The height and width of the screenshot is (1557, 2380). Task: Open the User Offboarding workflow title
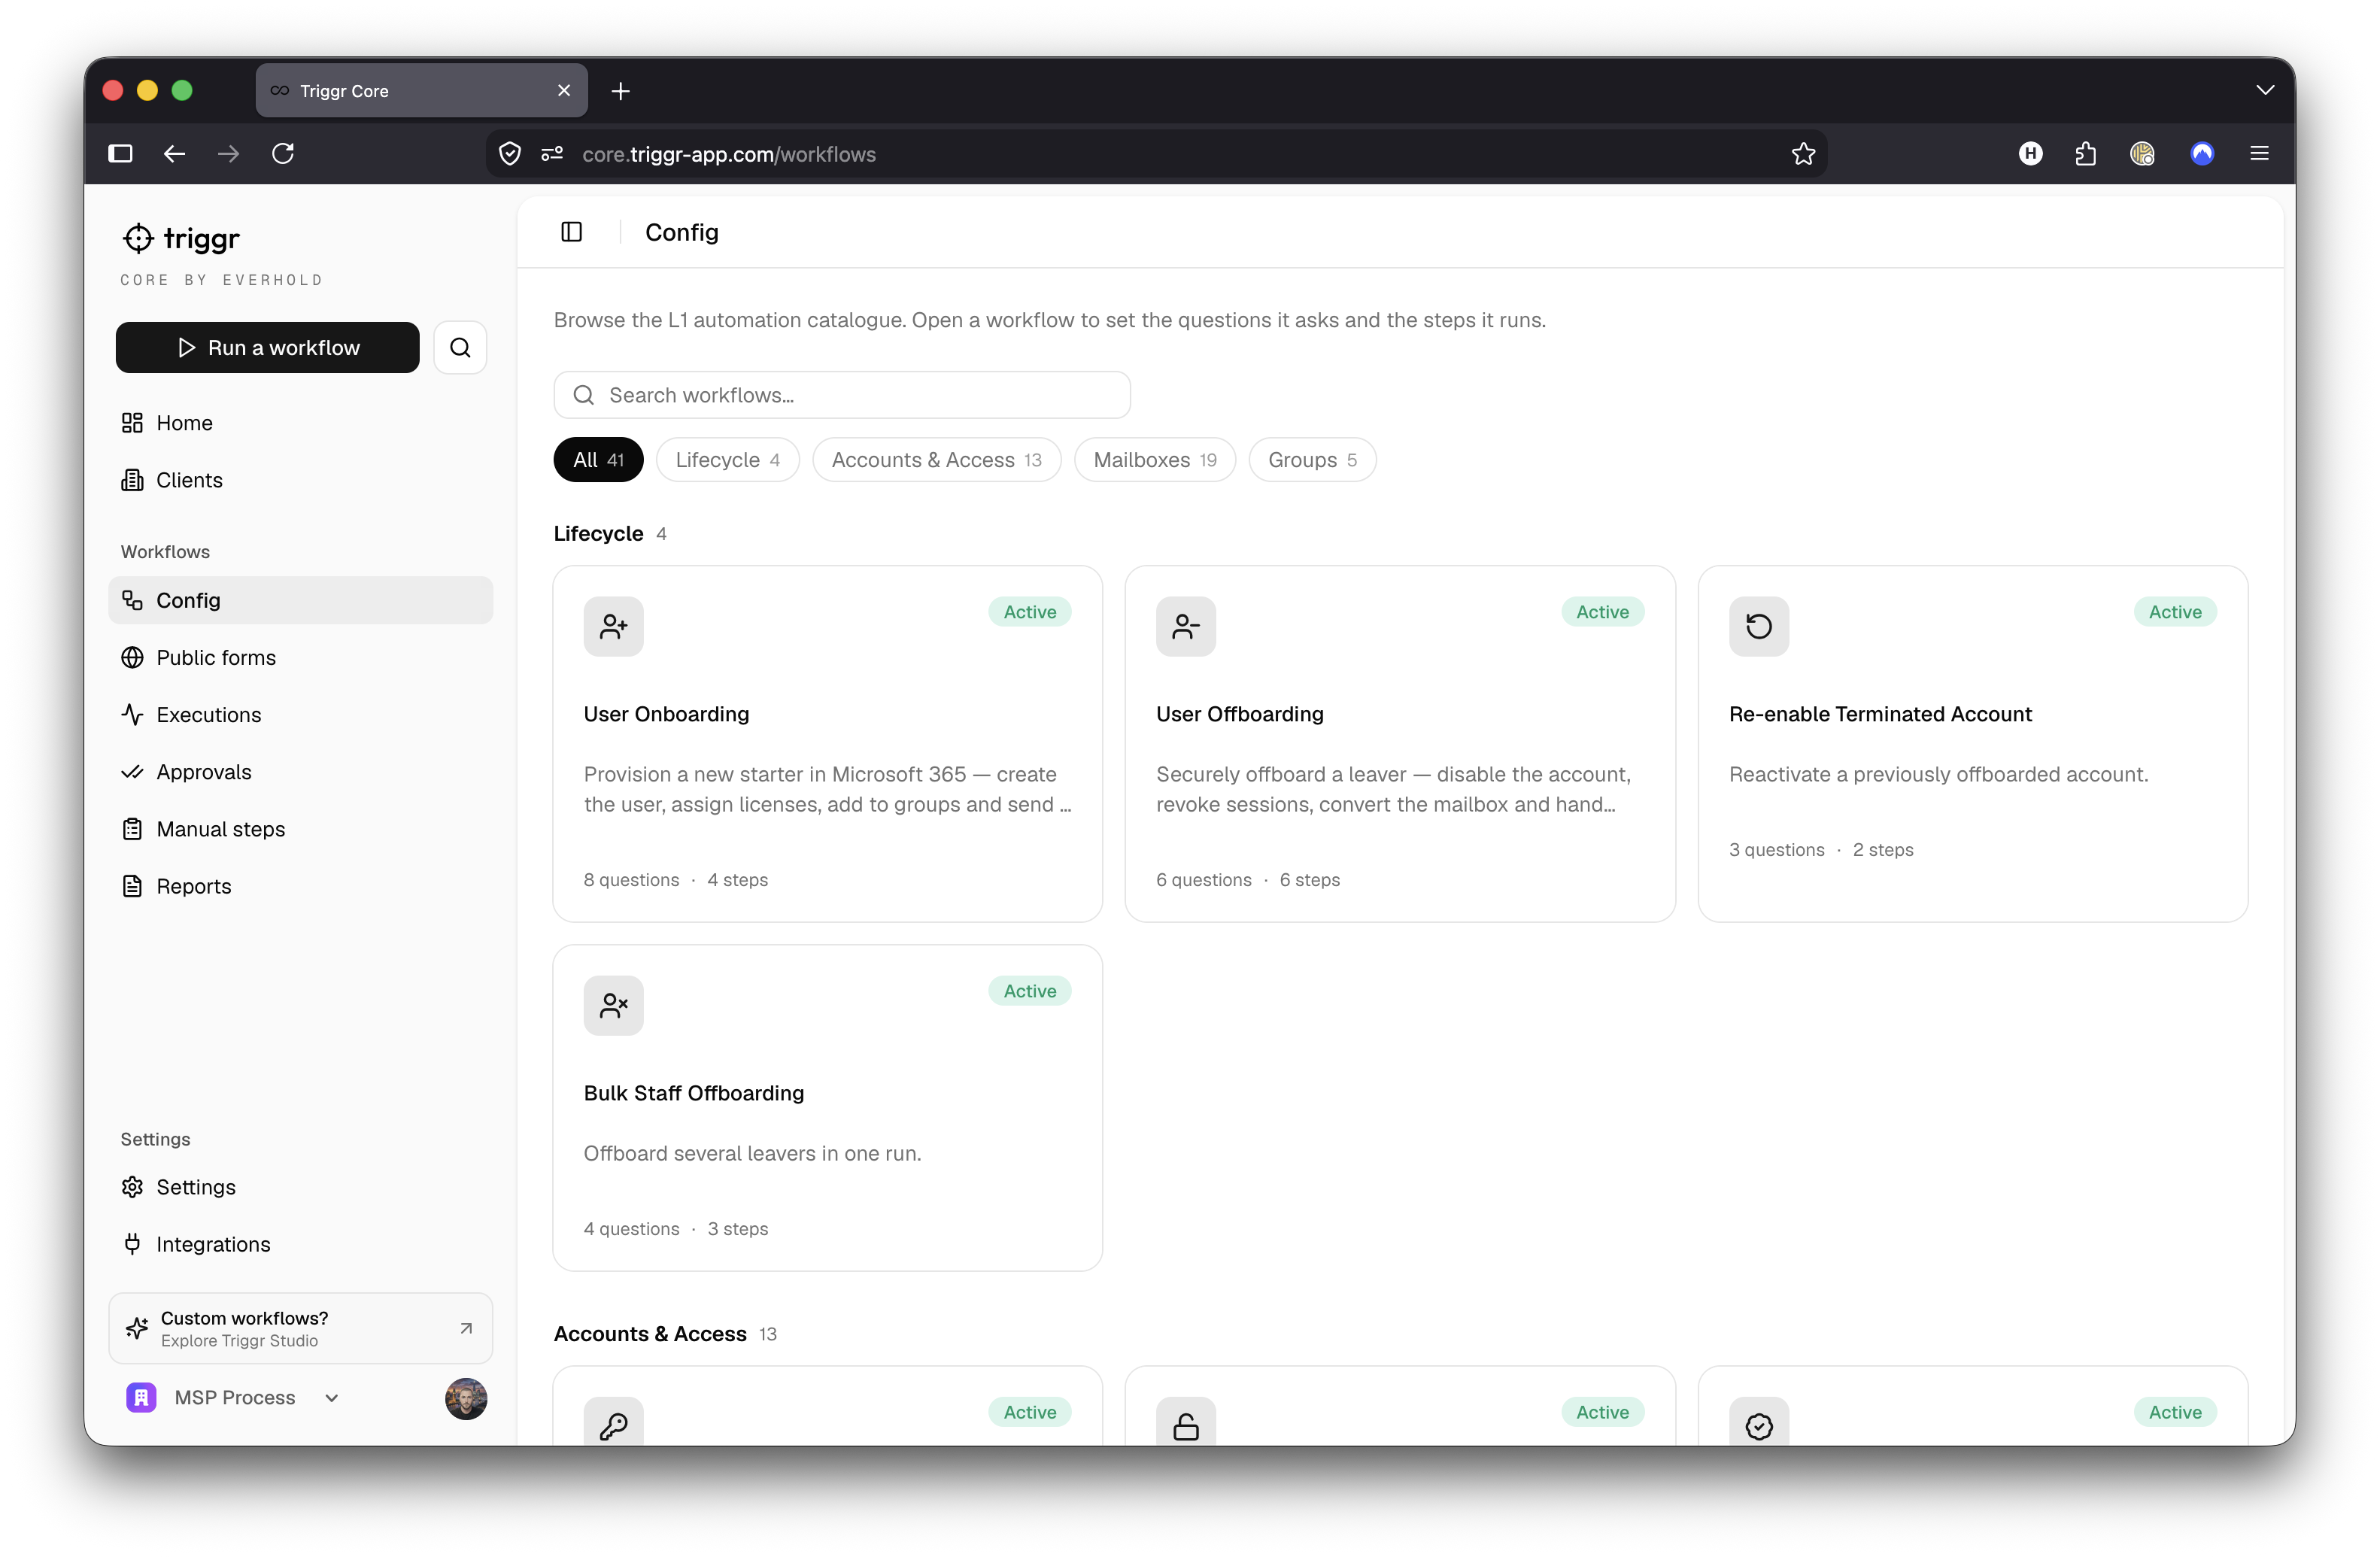(1239, 714)
